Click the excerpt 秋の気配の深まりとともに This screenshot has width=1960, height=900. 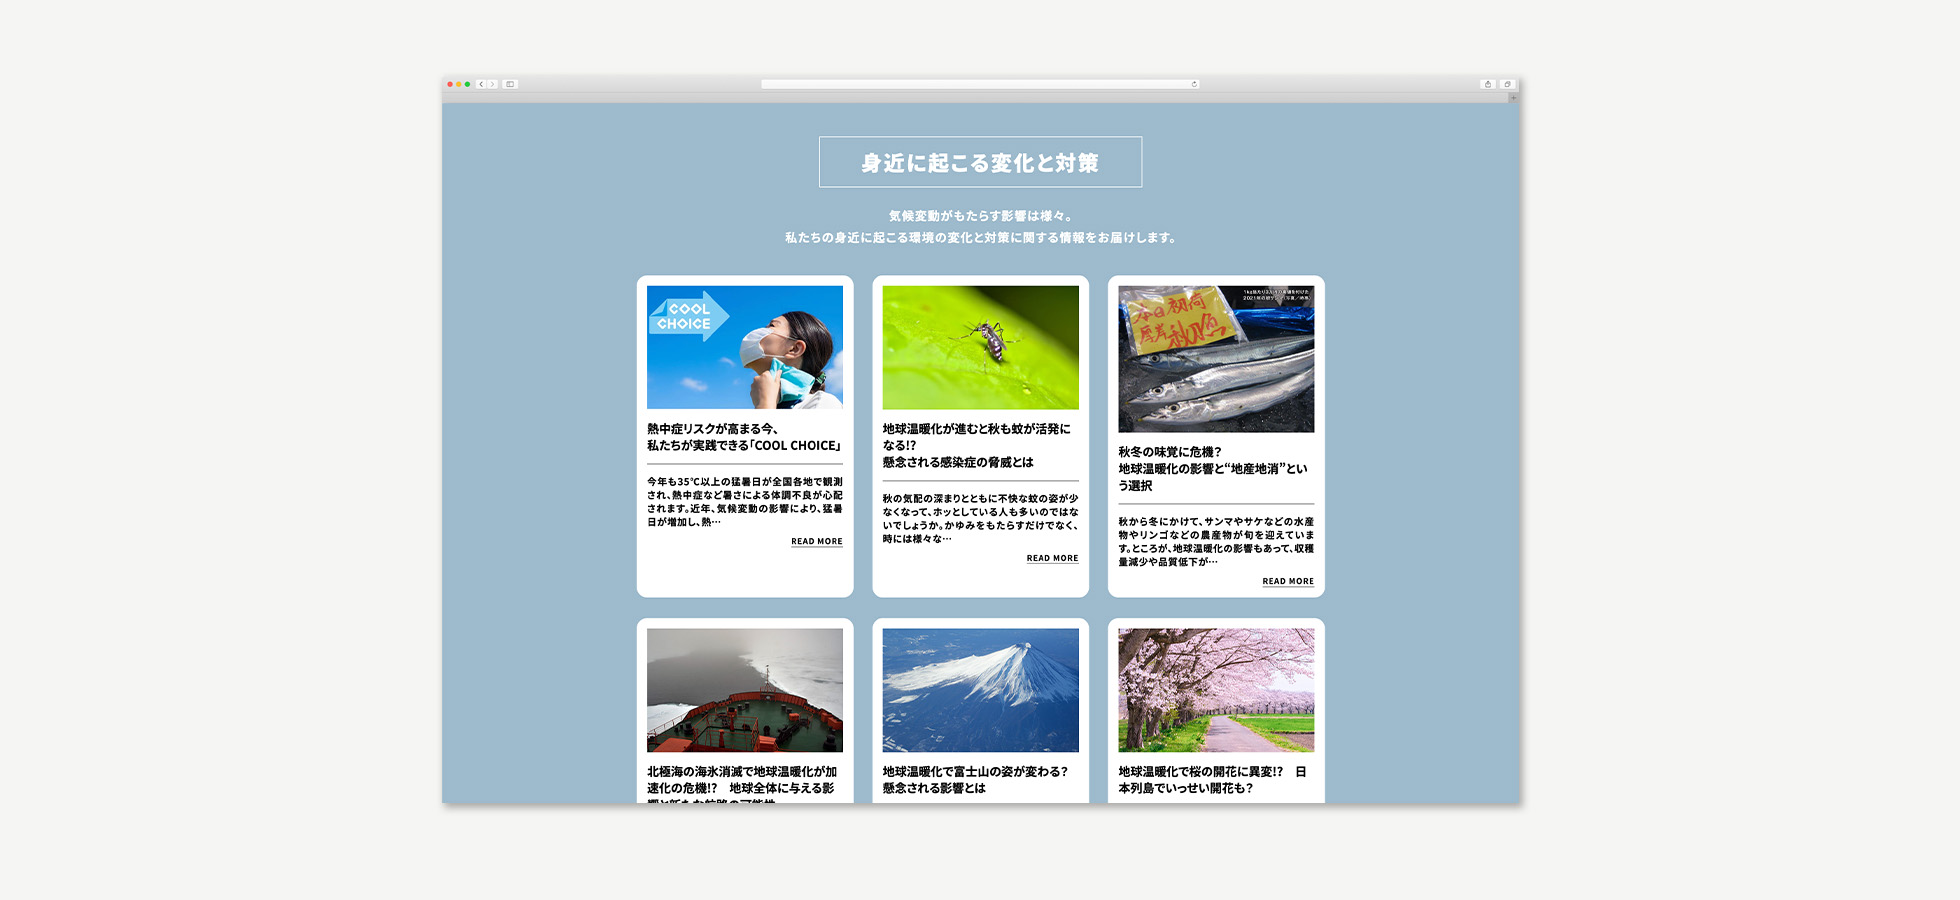(980, 518)
